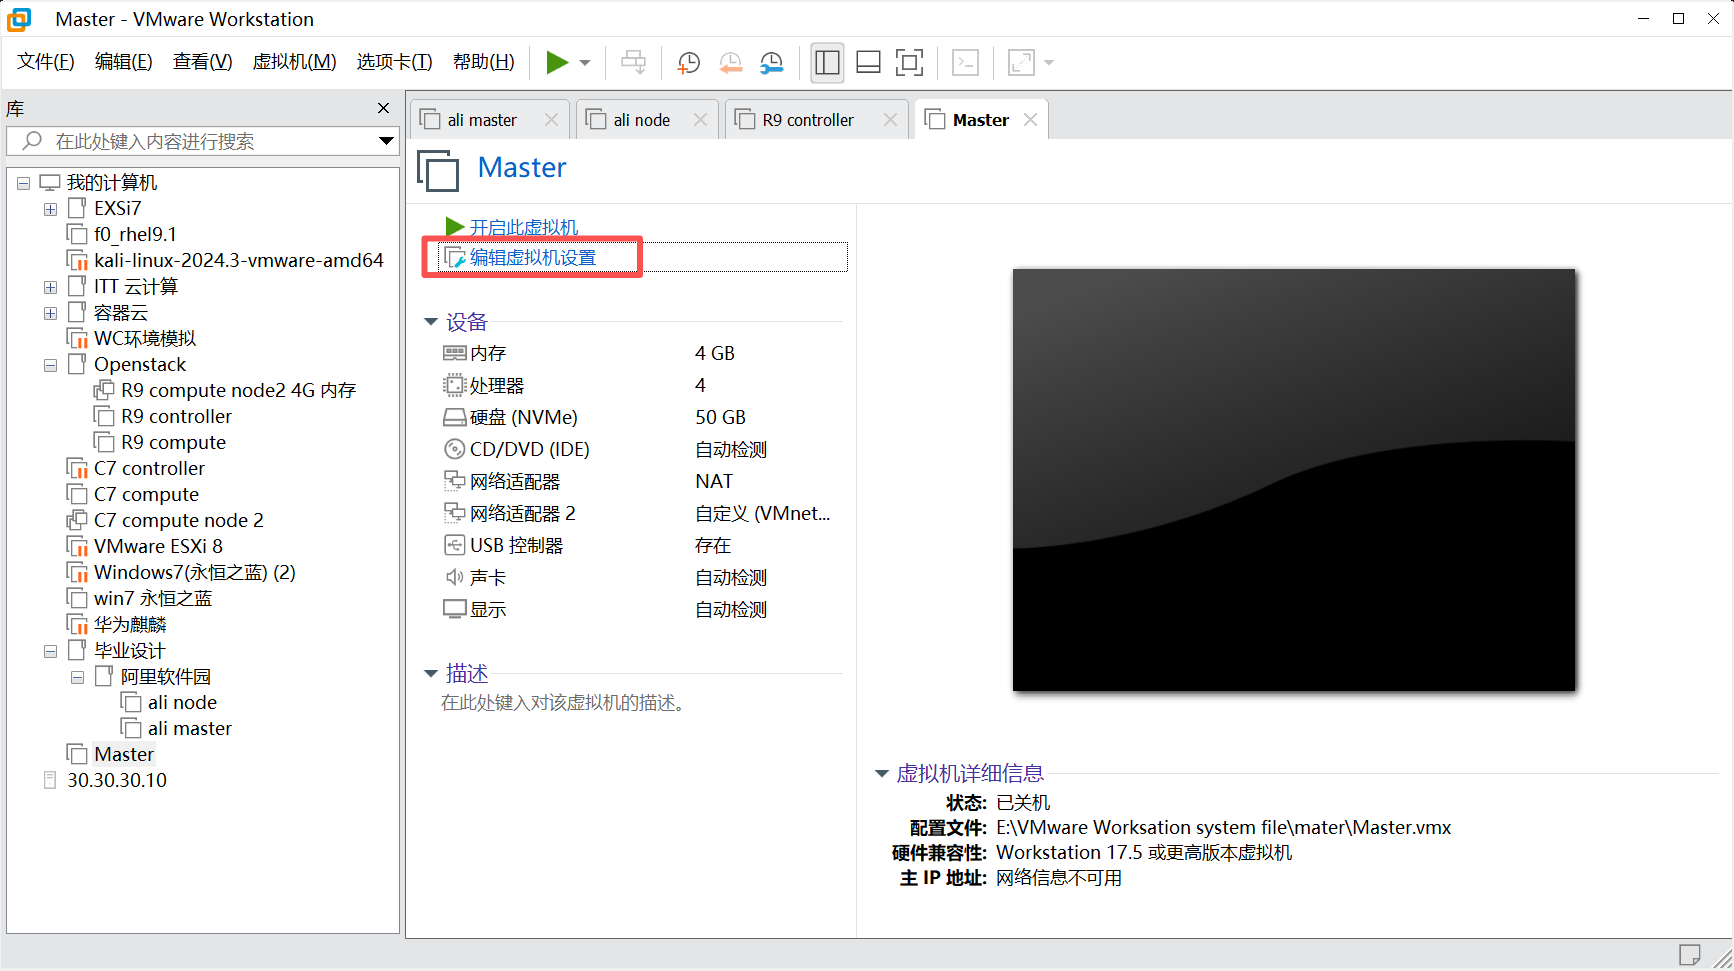Close the Master tab

tap(1030, 120)
